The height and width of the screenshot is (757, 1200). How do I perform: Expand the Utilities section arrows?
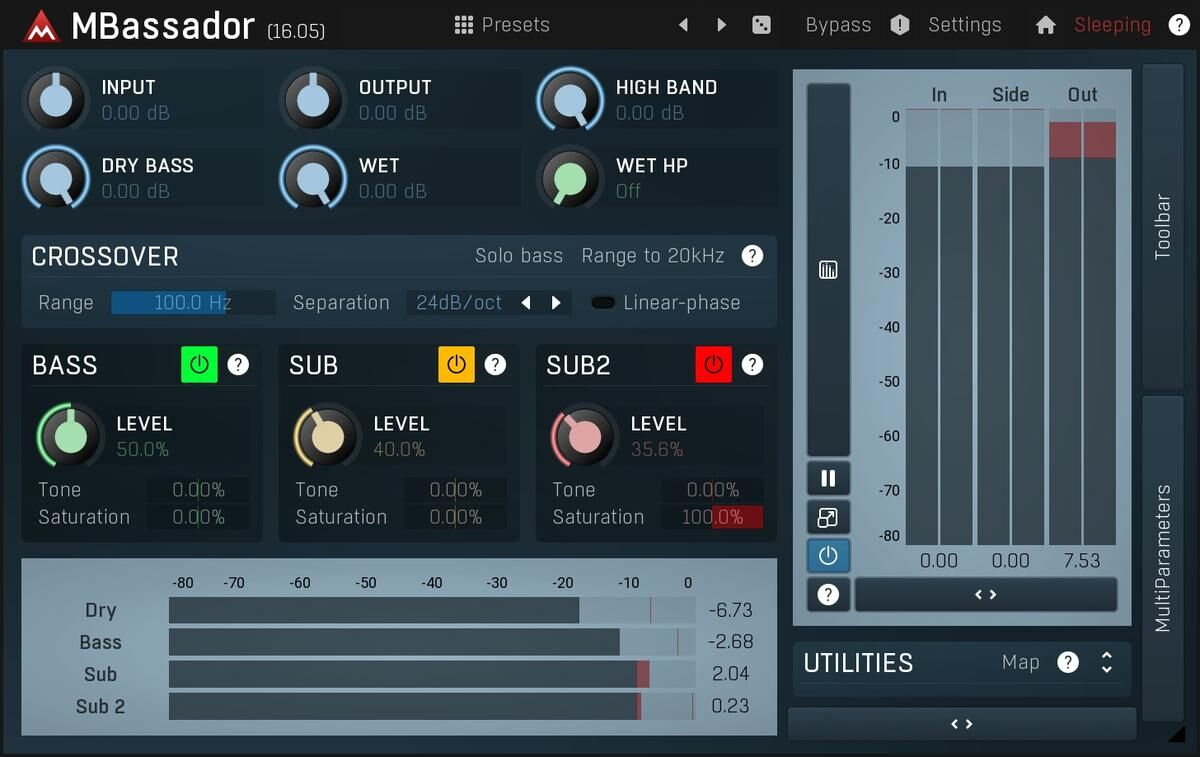tap(1106, 662)
